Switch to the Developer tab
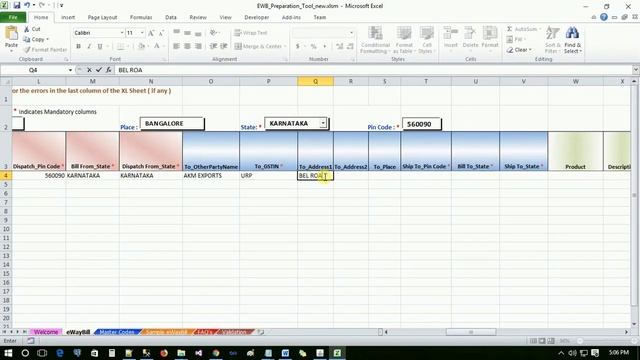 (256, 17)
